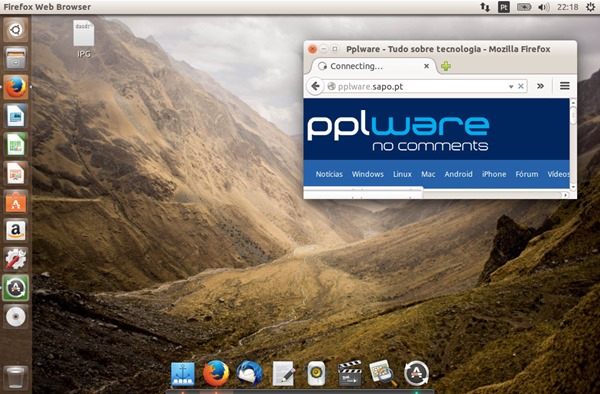Open Ubuntu Software Center in launcher
This screenshot has width=600, height=394.
click(x=16, y=202)
